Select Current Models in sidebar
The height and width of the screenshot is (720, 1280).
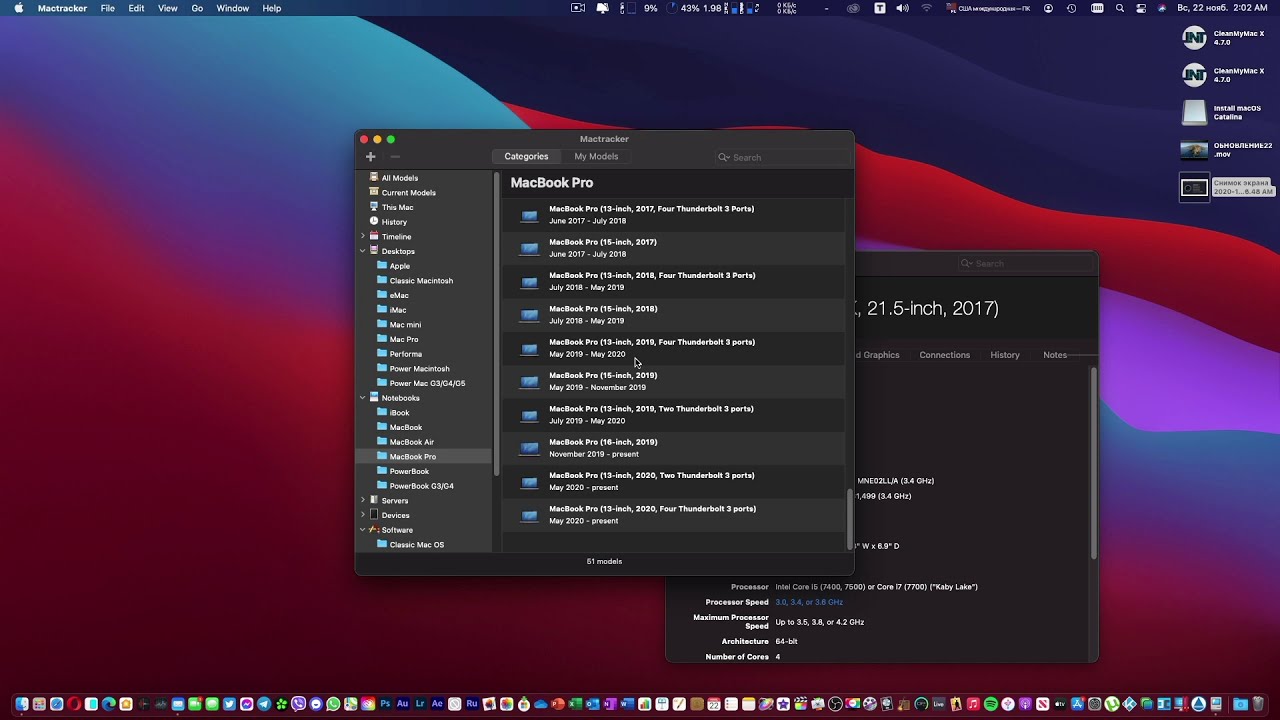point(425,193)
